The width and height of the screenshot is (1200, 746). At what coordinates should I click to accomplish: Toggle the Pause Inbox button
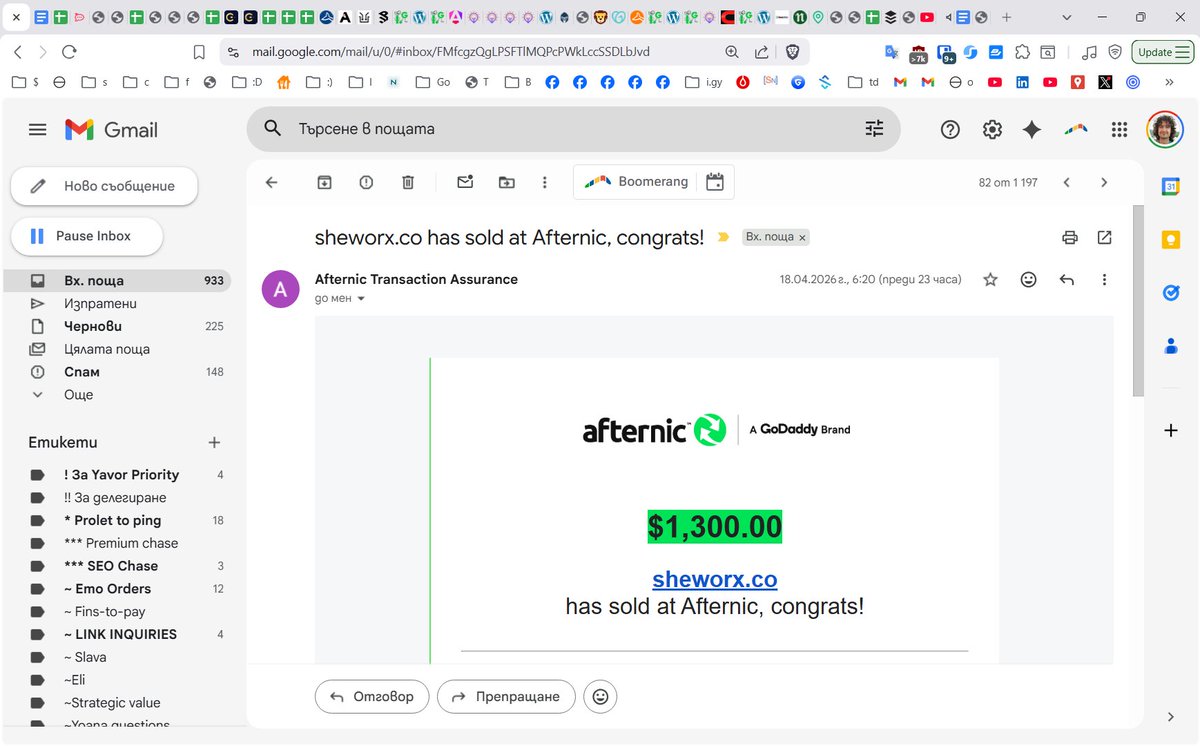tap(87, 236)
